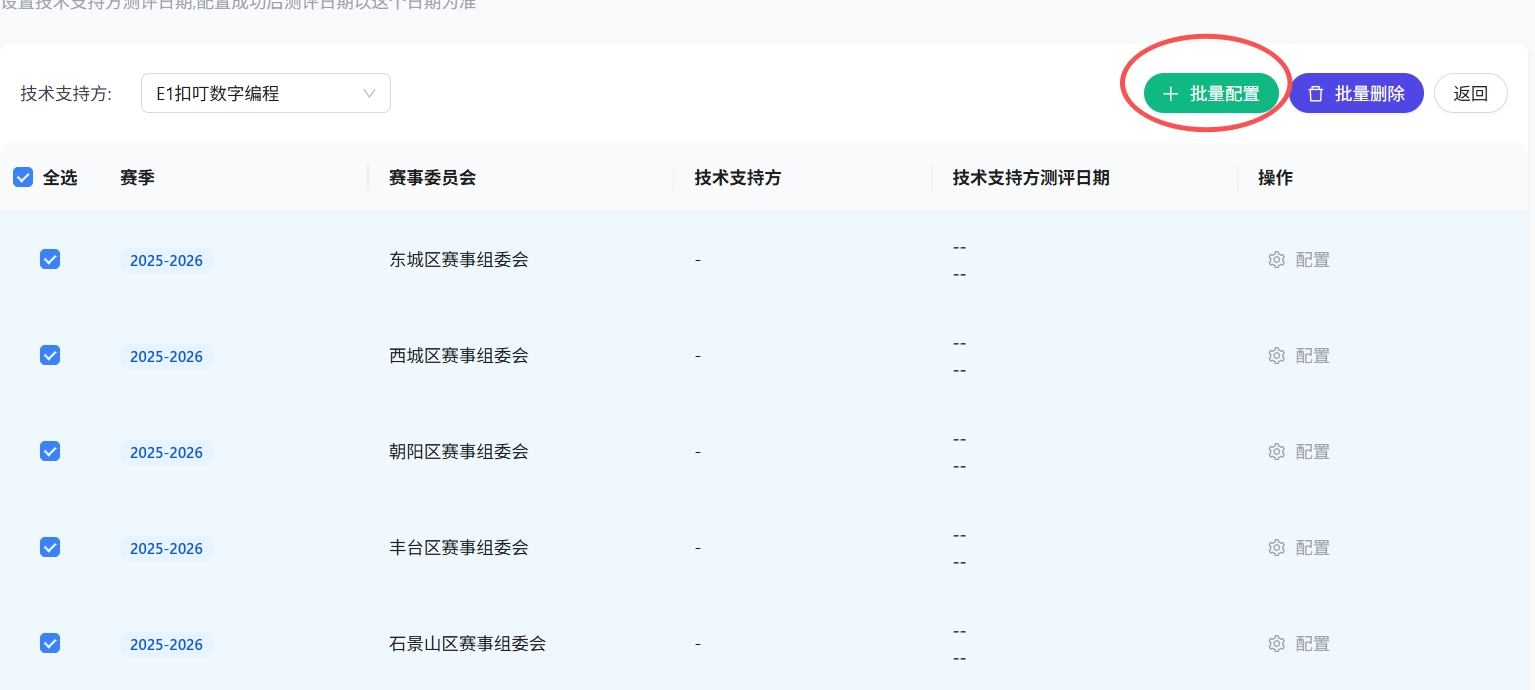The image size is (1535, 690).
Task: Click the gear icon in 朝阳区赛事组委会 row
Action: (1276, 452)
